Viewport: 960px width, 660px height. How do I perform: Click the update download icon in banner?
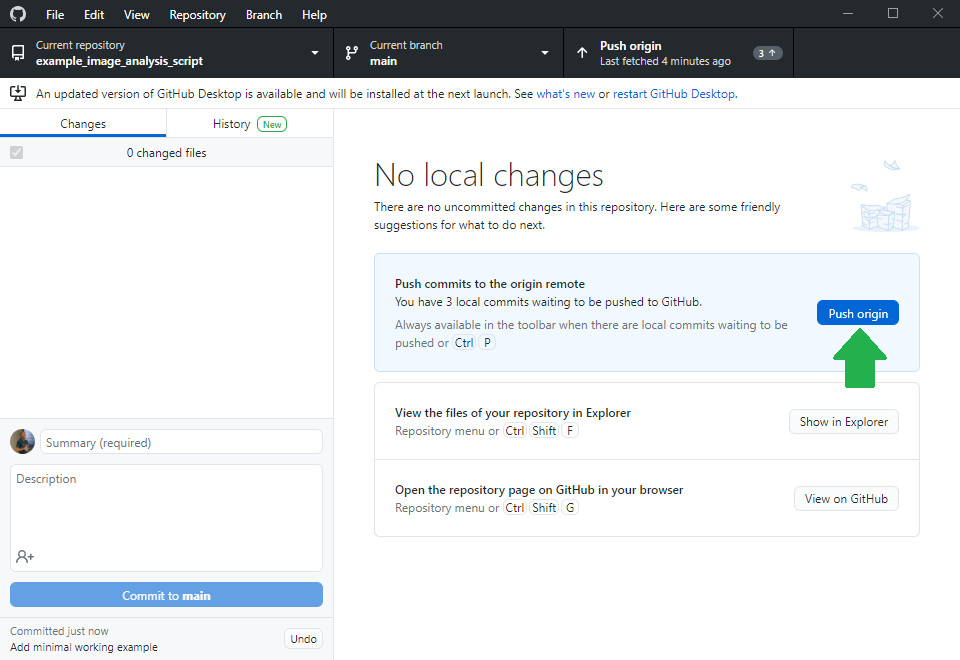click(18, 93)
